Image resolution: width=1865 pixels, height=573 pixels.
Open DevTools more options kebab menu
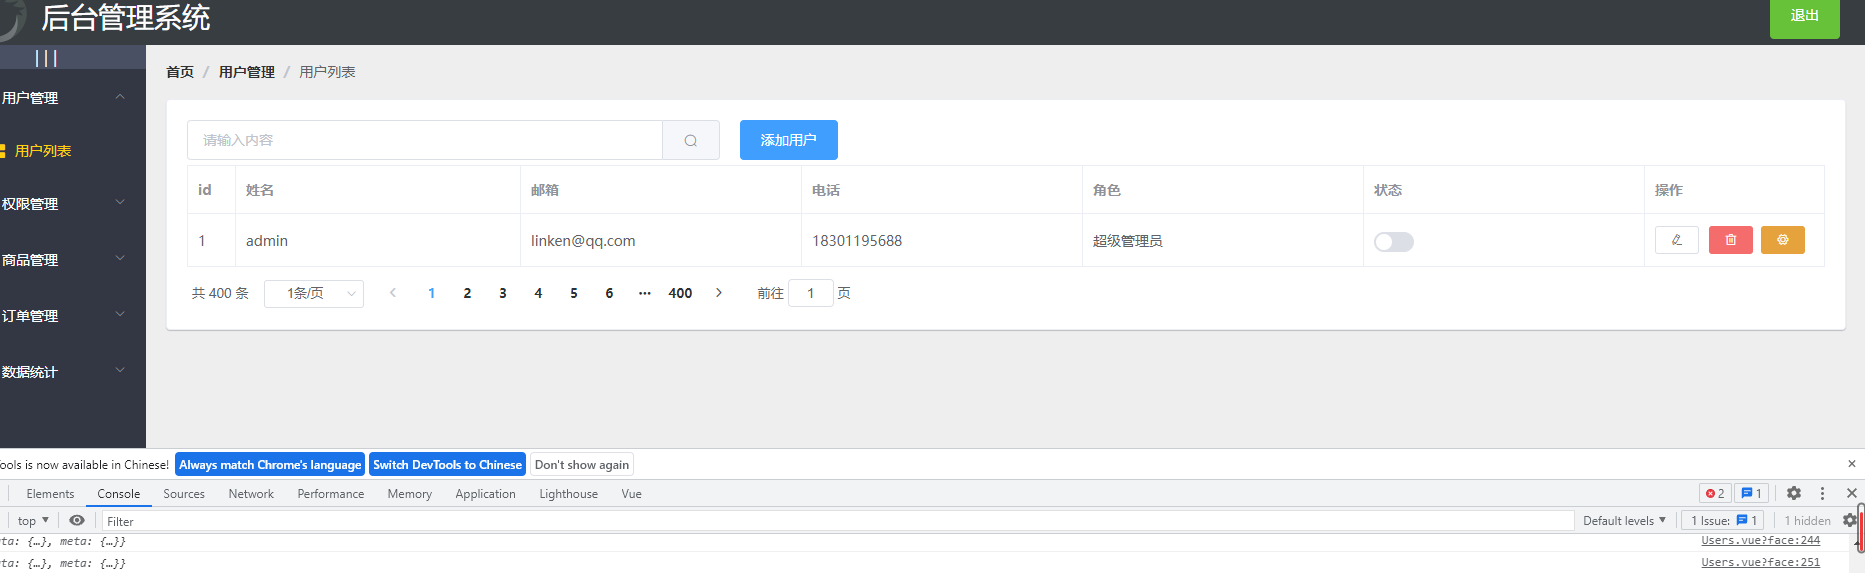coord(1822,493)
